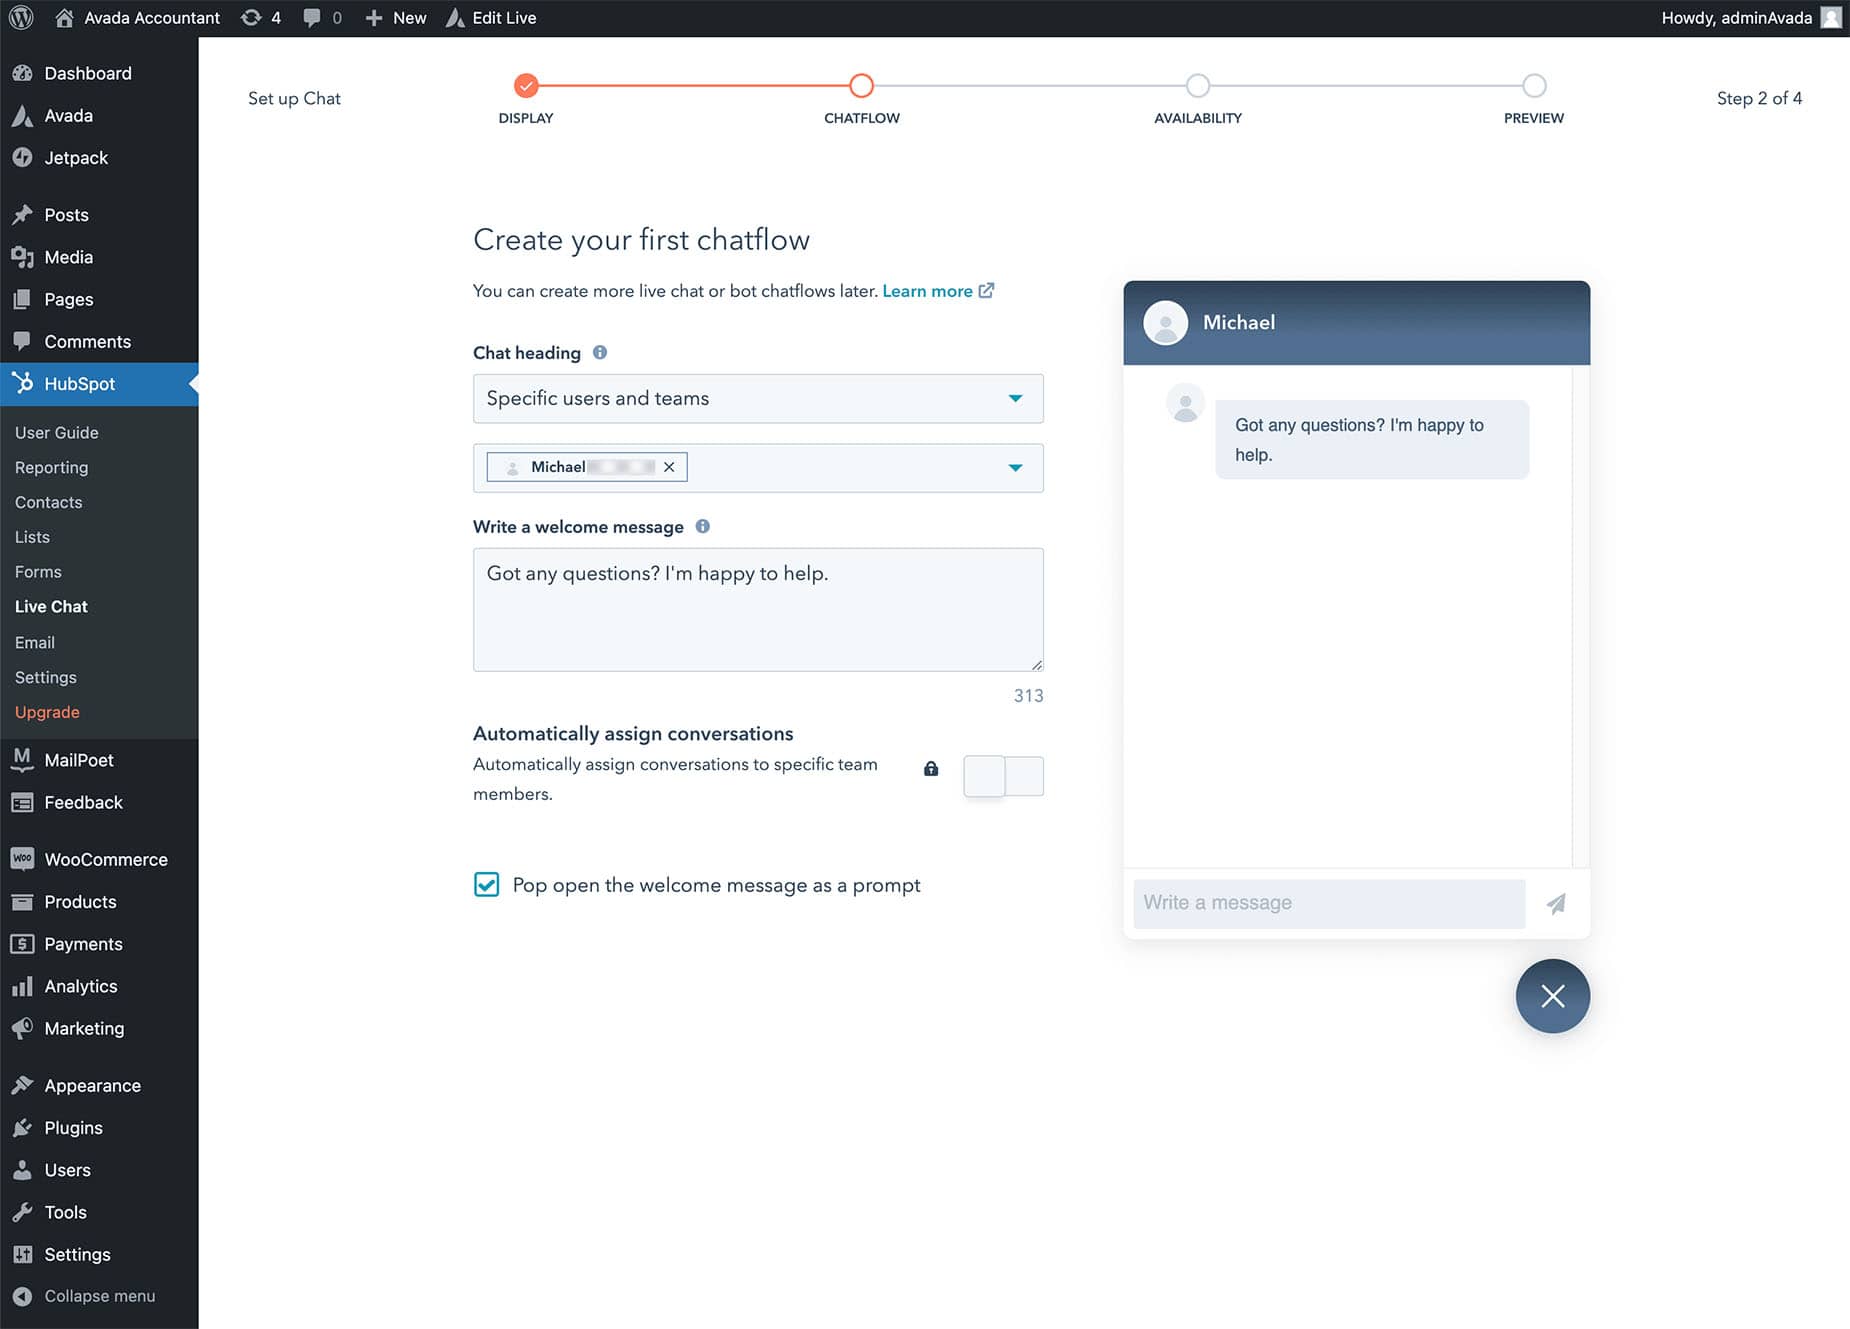
Task: Click the Chat heading info icon
Action: coord(600,352)
